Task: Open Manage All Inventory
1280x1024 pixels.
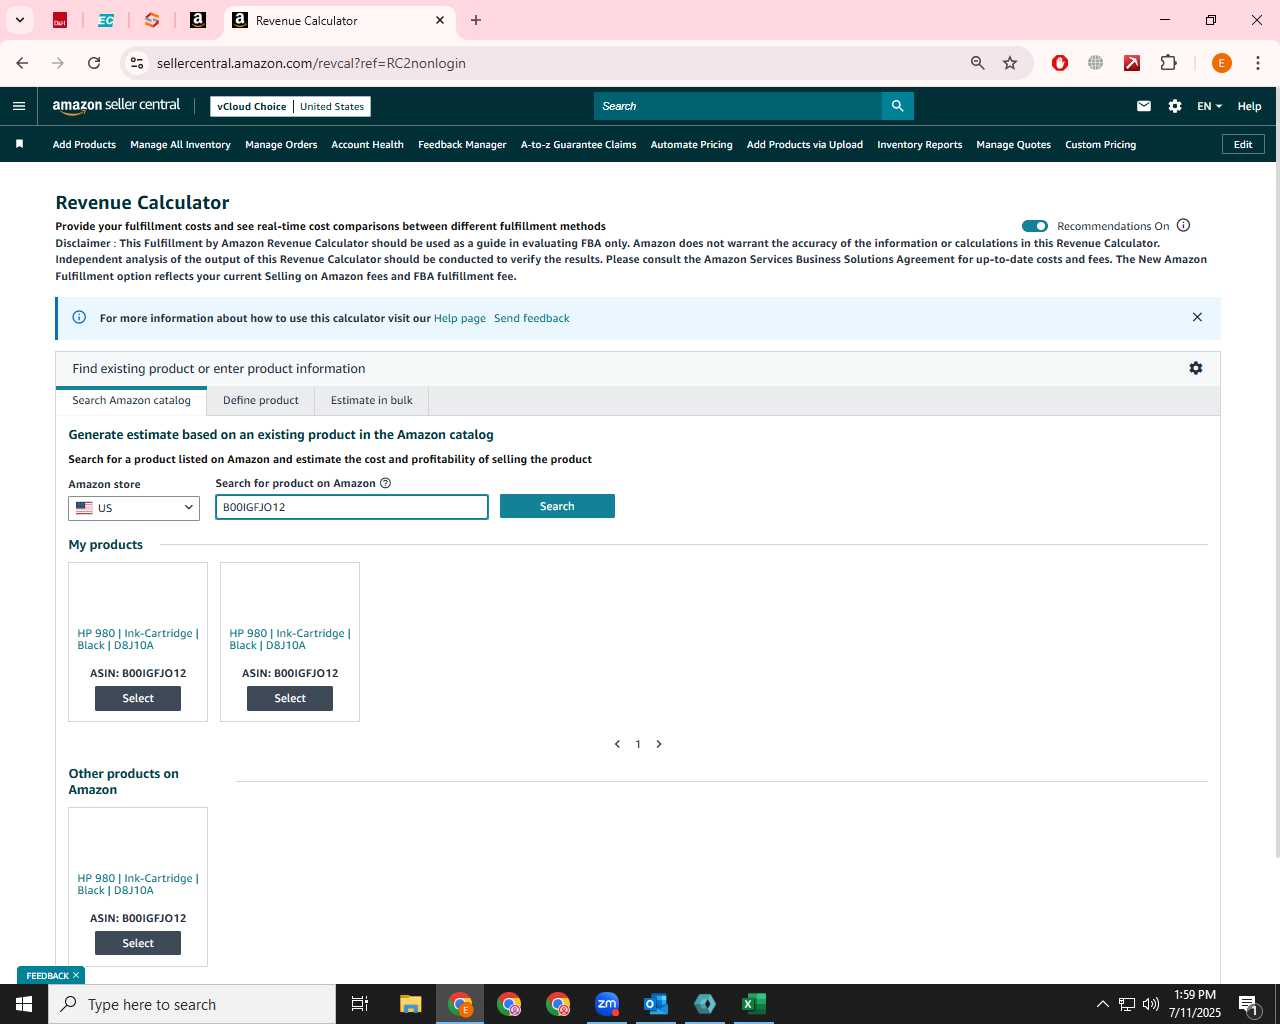Action: tap(180, 144)
